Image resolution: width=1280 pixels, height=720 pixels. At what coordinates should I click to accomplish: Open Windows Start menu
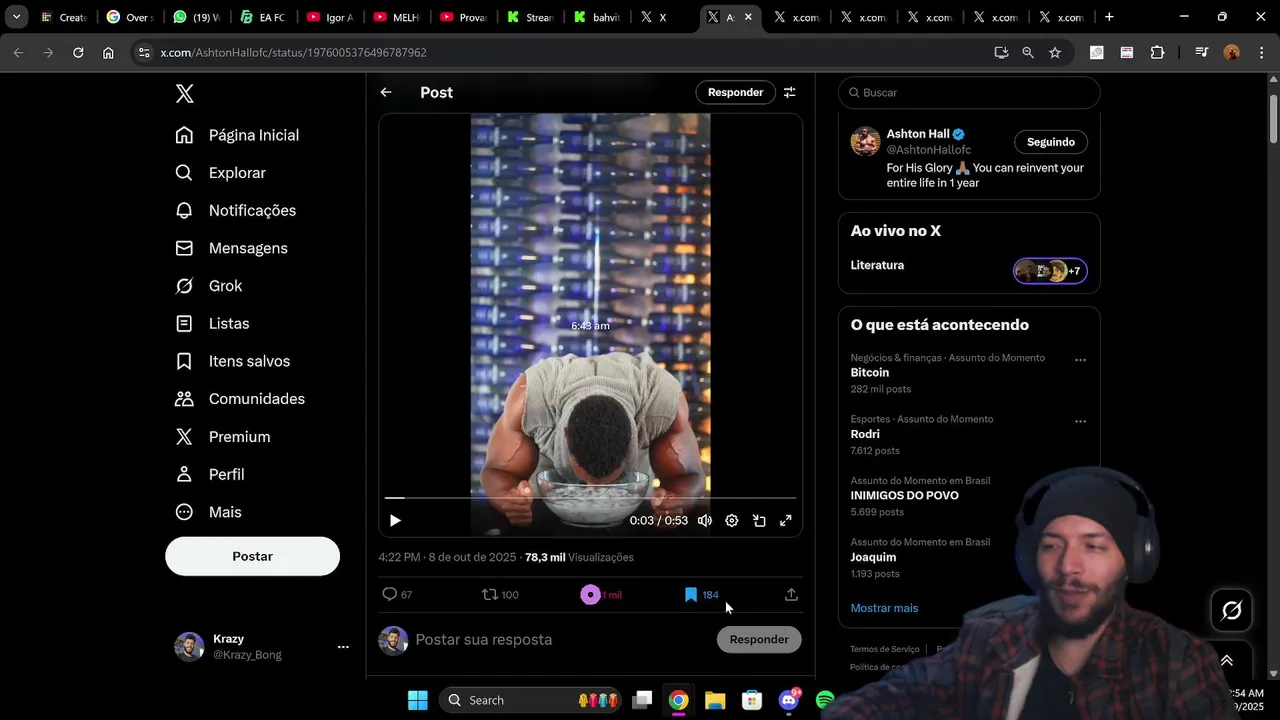pyautogui.click(x=418, y=700)
